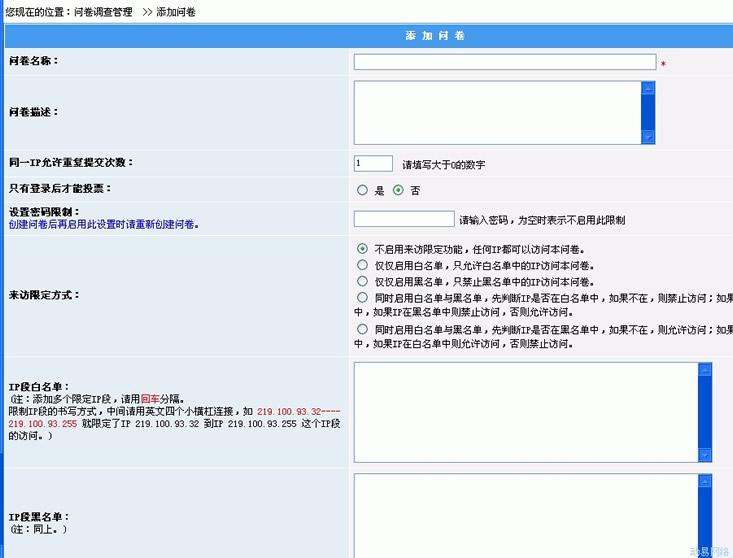Viewport: 733px width, 558px height.
Task: Select 否 for 只有登录后才能投票
Action: click(x=398, y=190)
